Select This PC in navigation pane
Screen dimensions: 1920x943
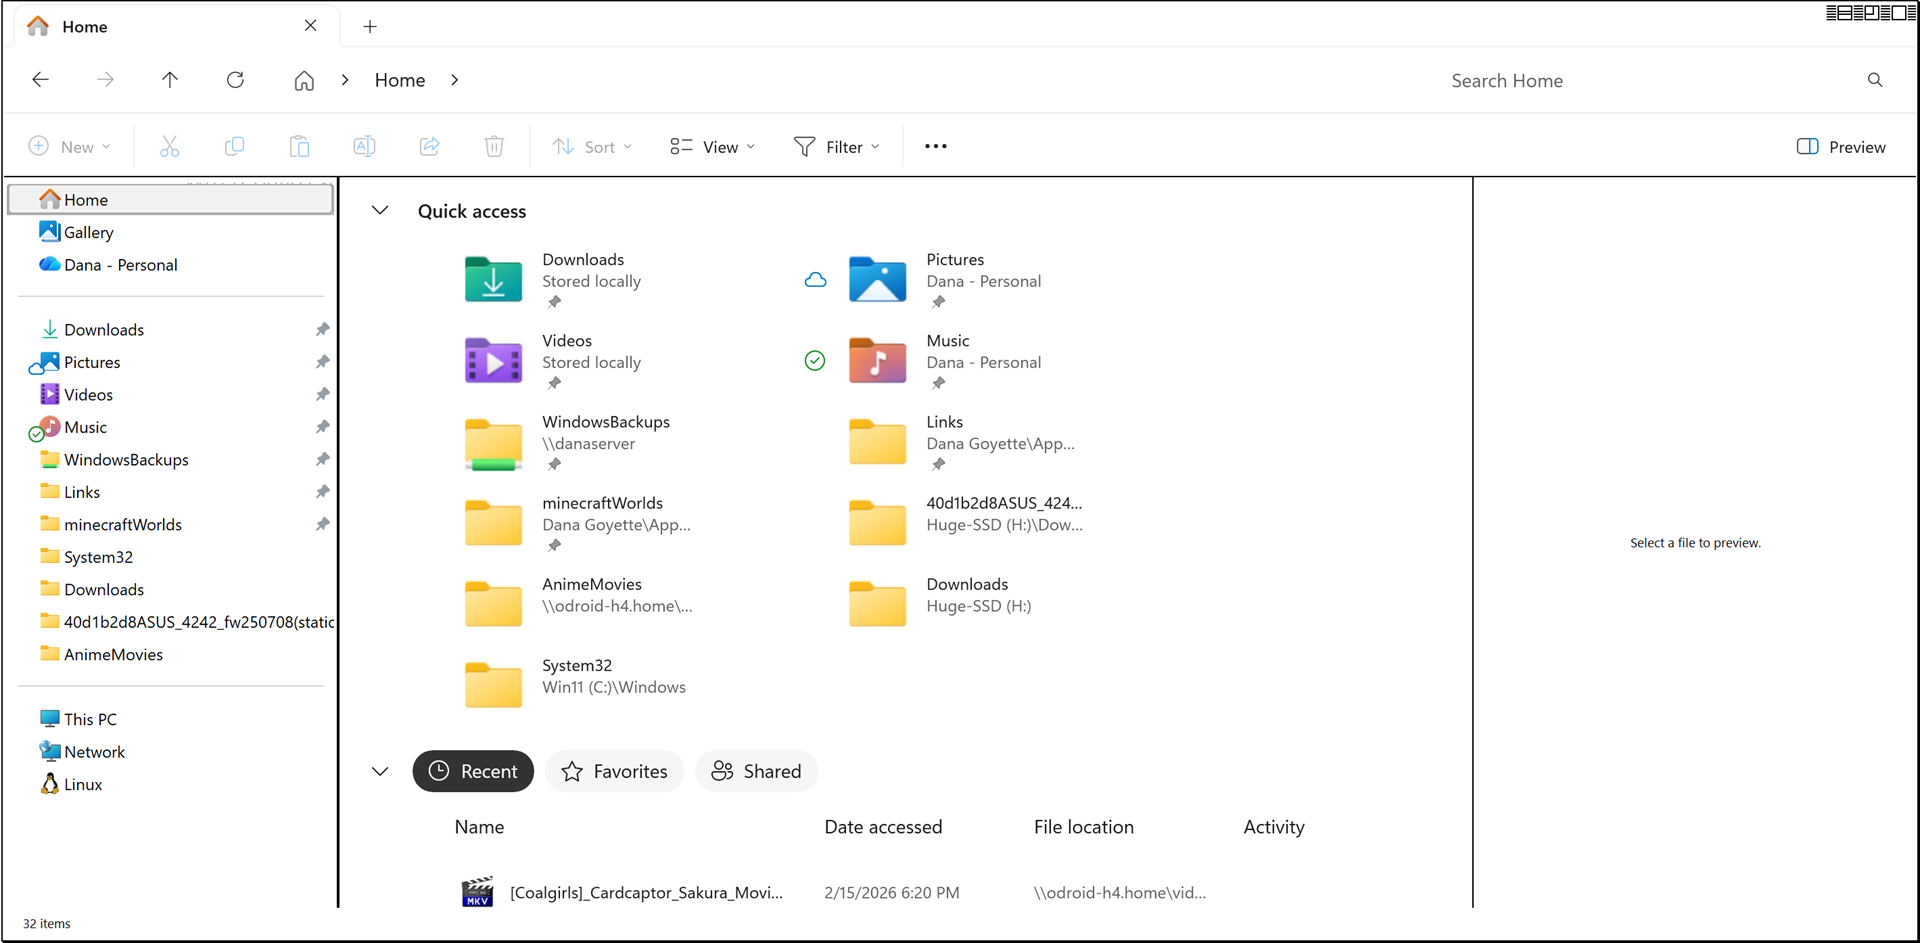coord(90,719)
